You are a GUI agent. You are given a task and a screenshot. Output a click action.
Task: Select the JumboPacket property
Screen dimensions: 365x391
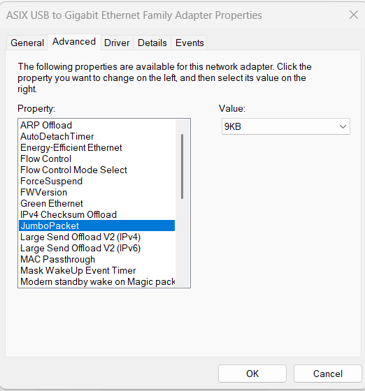pos(97,226)
